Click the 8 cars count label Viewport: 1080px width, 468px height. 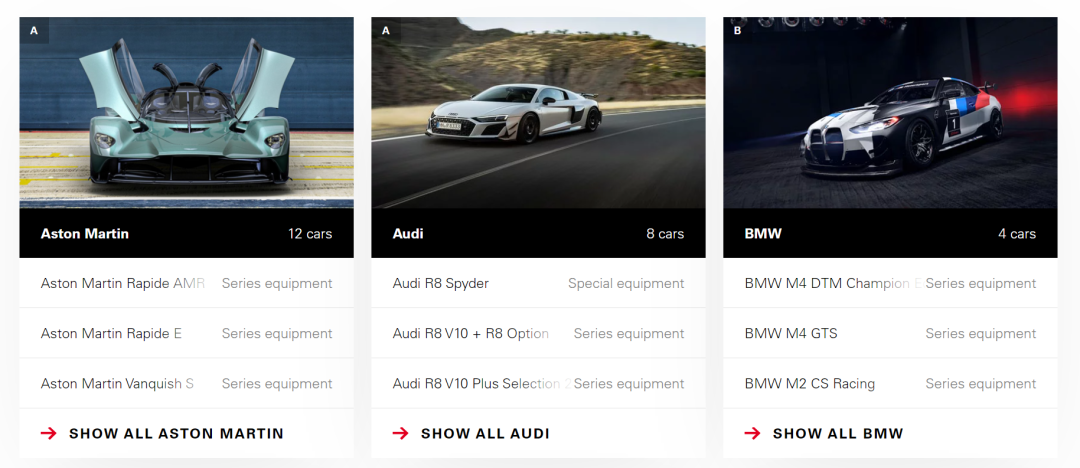665,234
